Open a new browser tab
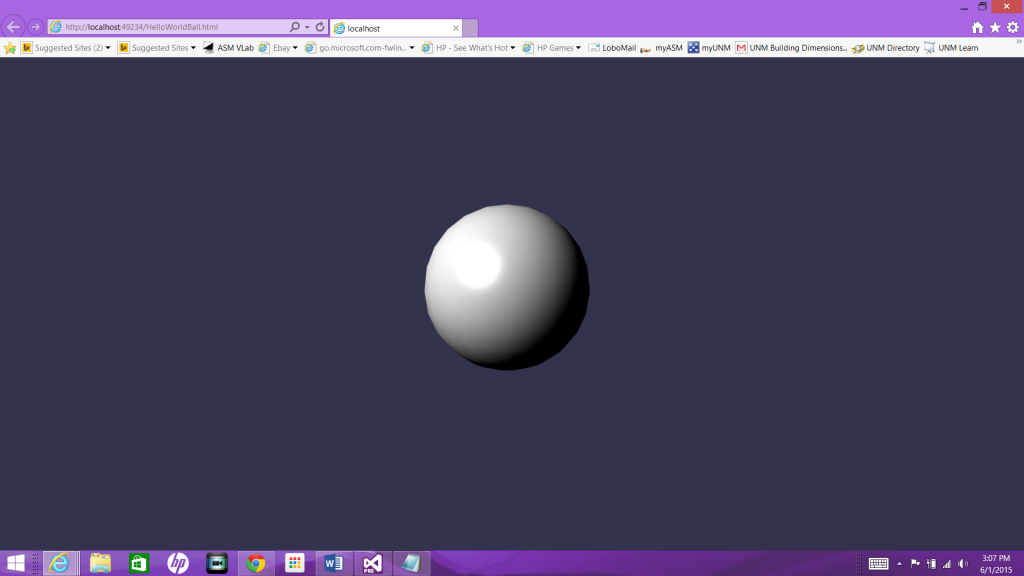The width and height of the screenshot is (1024, 576). coord(469,28)
